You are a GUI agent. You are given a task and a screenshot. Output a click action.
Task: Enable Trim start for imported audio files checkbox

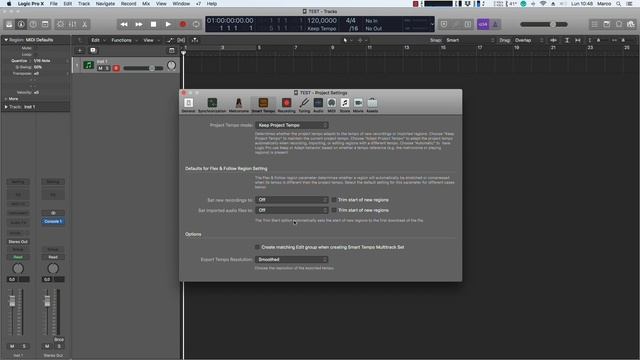334,210
